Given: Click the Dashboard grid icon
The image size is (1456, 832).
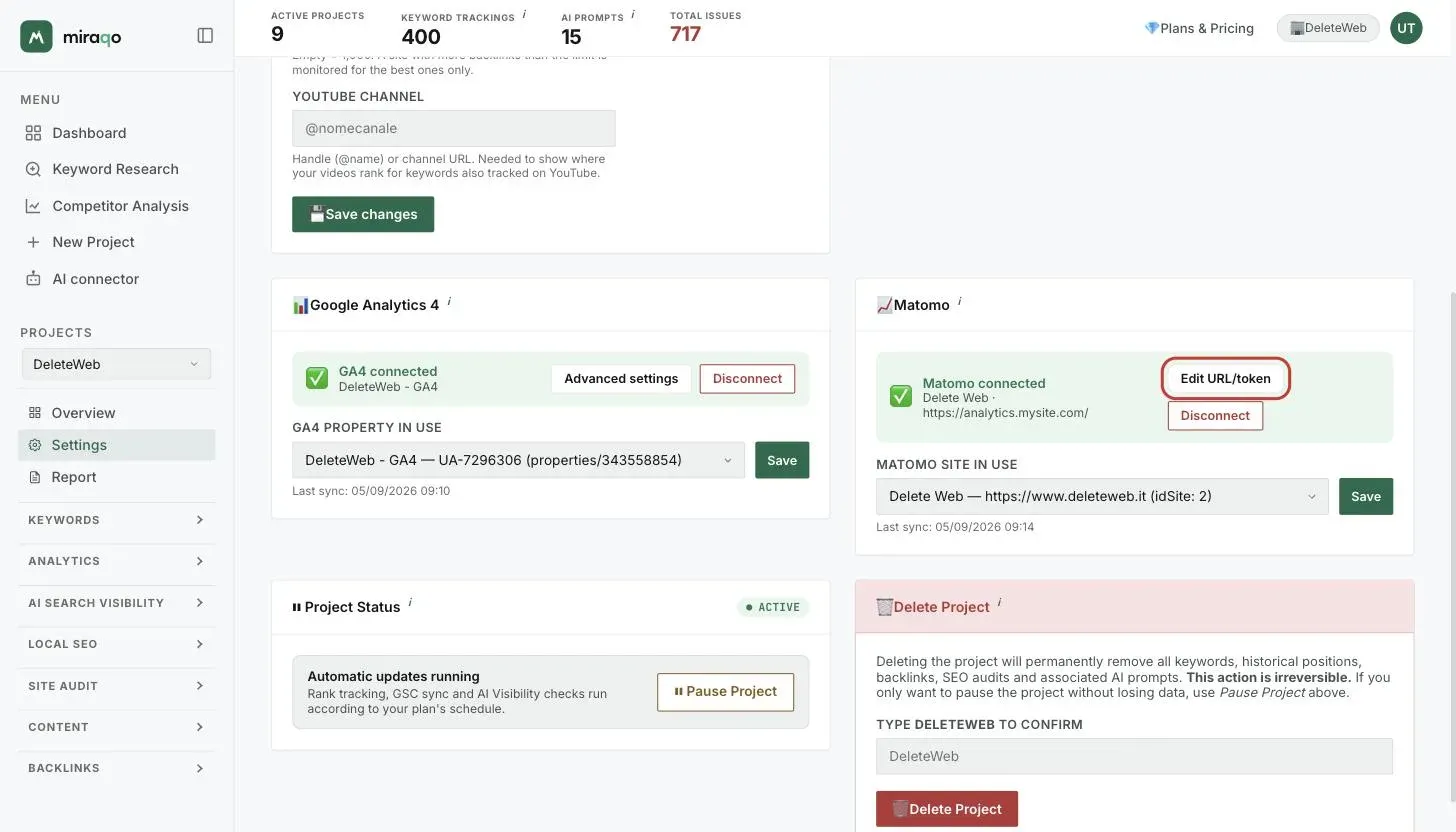Looking at the screenshot, I should click(33, 133).
